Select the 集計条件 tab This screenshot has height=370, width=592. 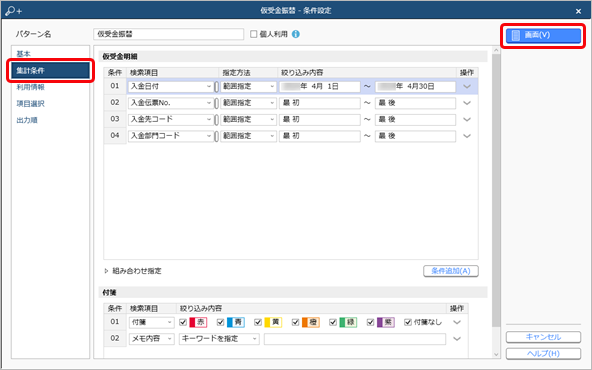click(x=50, y=71)
